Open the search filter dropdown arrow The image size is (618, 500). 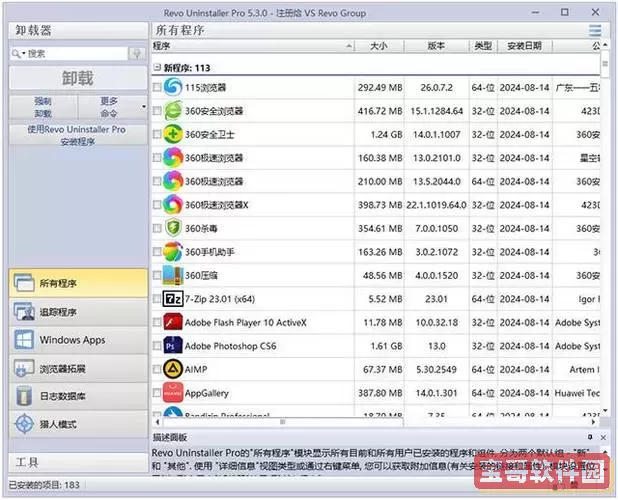coord(23,54)
